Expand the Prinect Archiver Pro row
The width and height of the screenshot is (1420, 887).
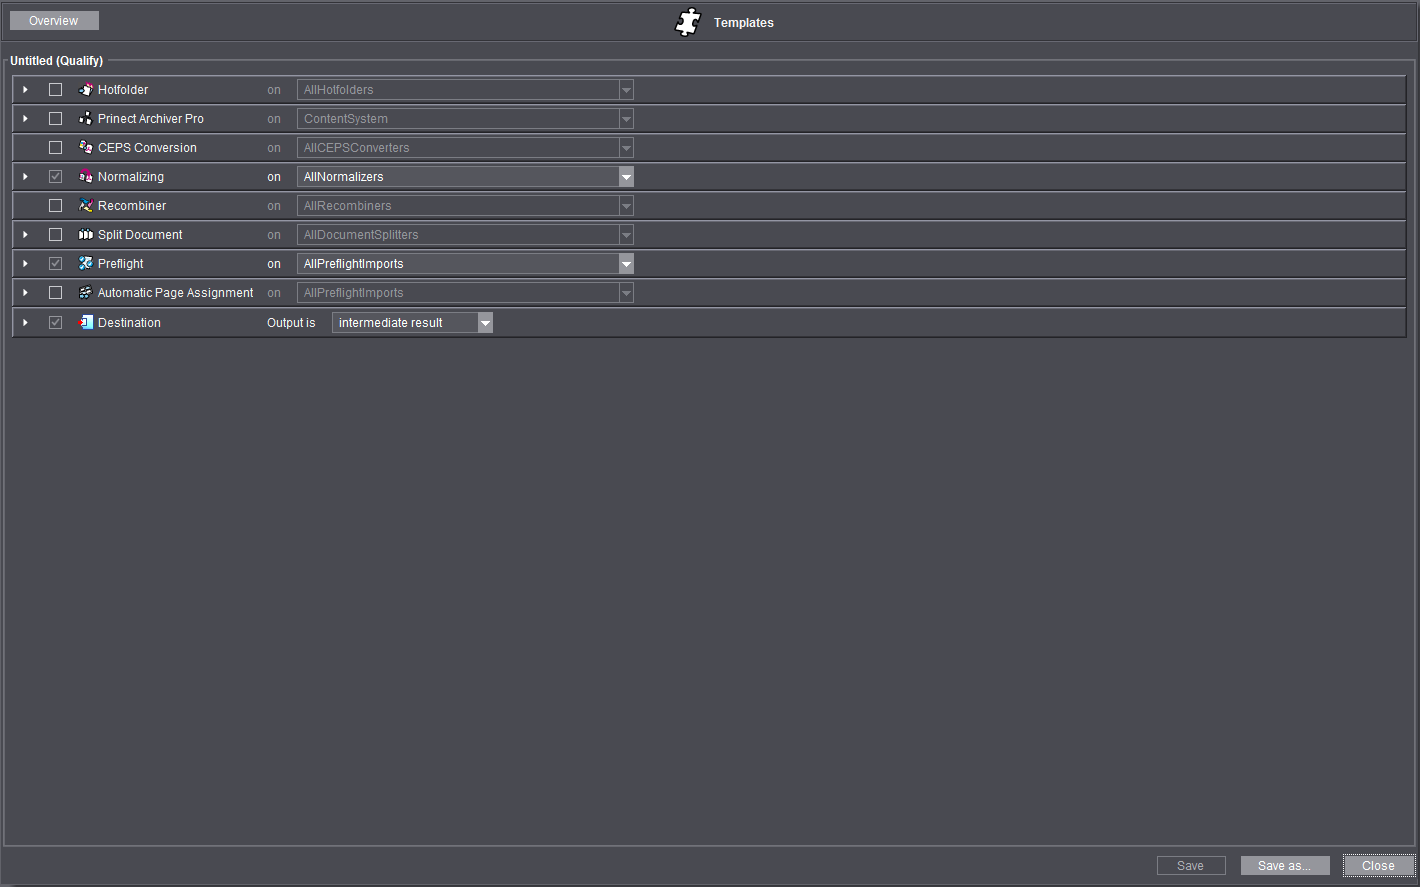25,119
